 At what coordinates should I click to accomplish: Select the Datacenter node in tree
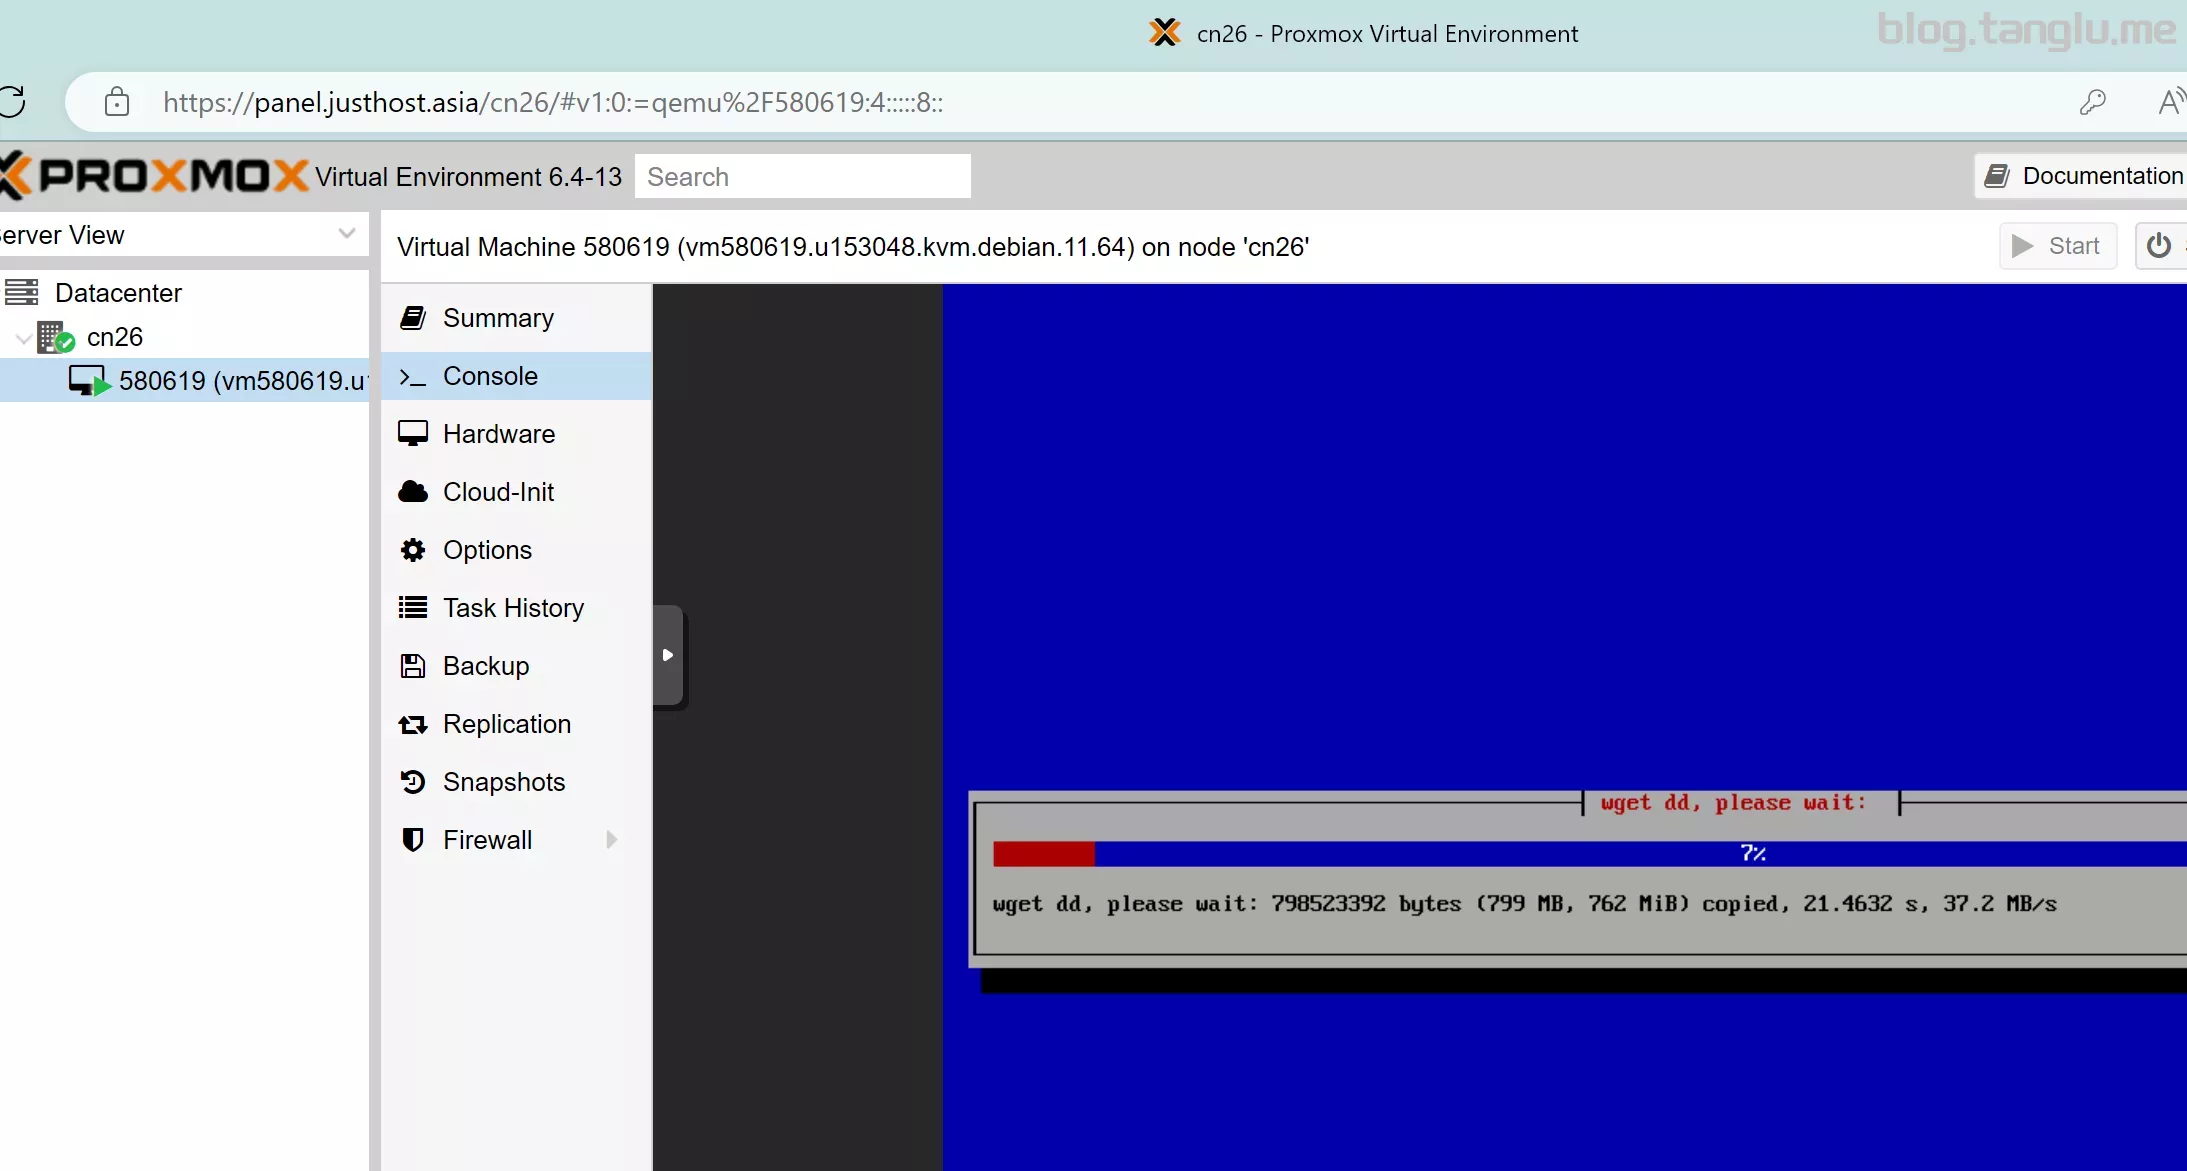(118, 293)
